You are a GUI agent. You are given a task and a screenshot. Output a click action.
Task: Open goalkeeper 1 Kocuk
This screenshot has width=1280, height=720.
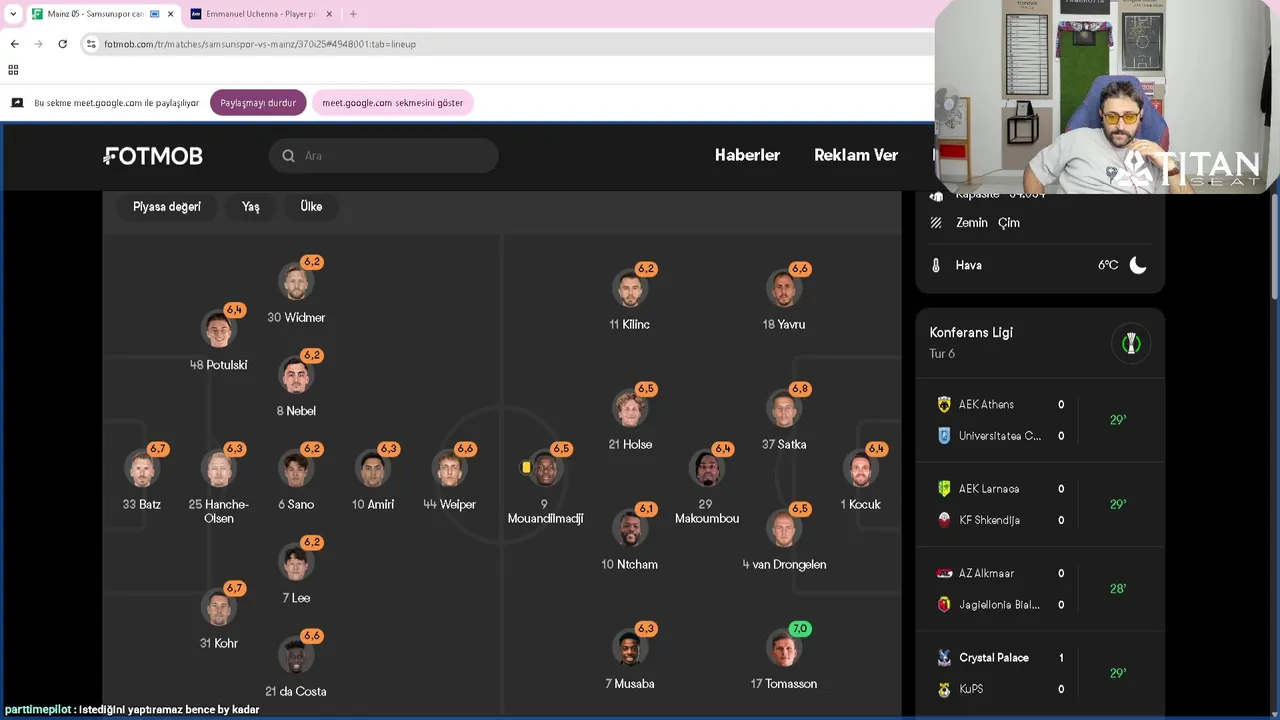click(861, 478)
